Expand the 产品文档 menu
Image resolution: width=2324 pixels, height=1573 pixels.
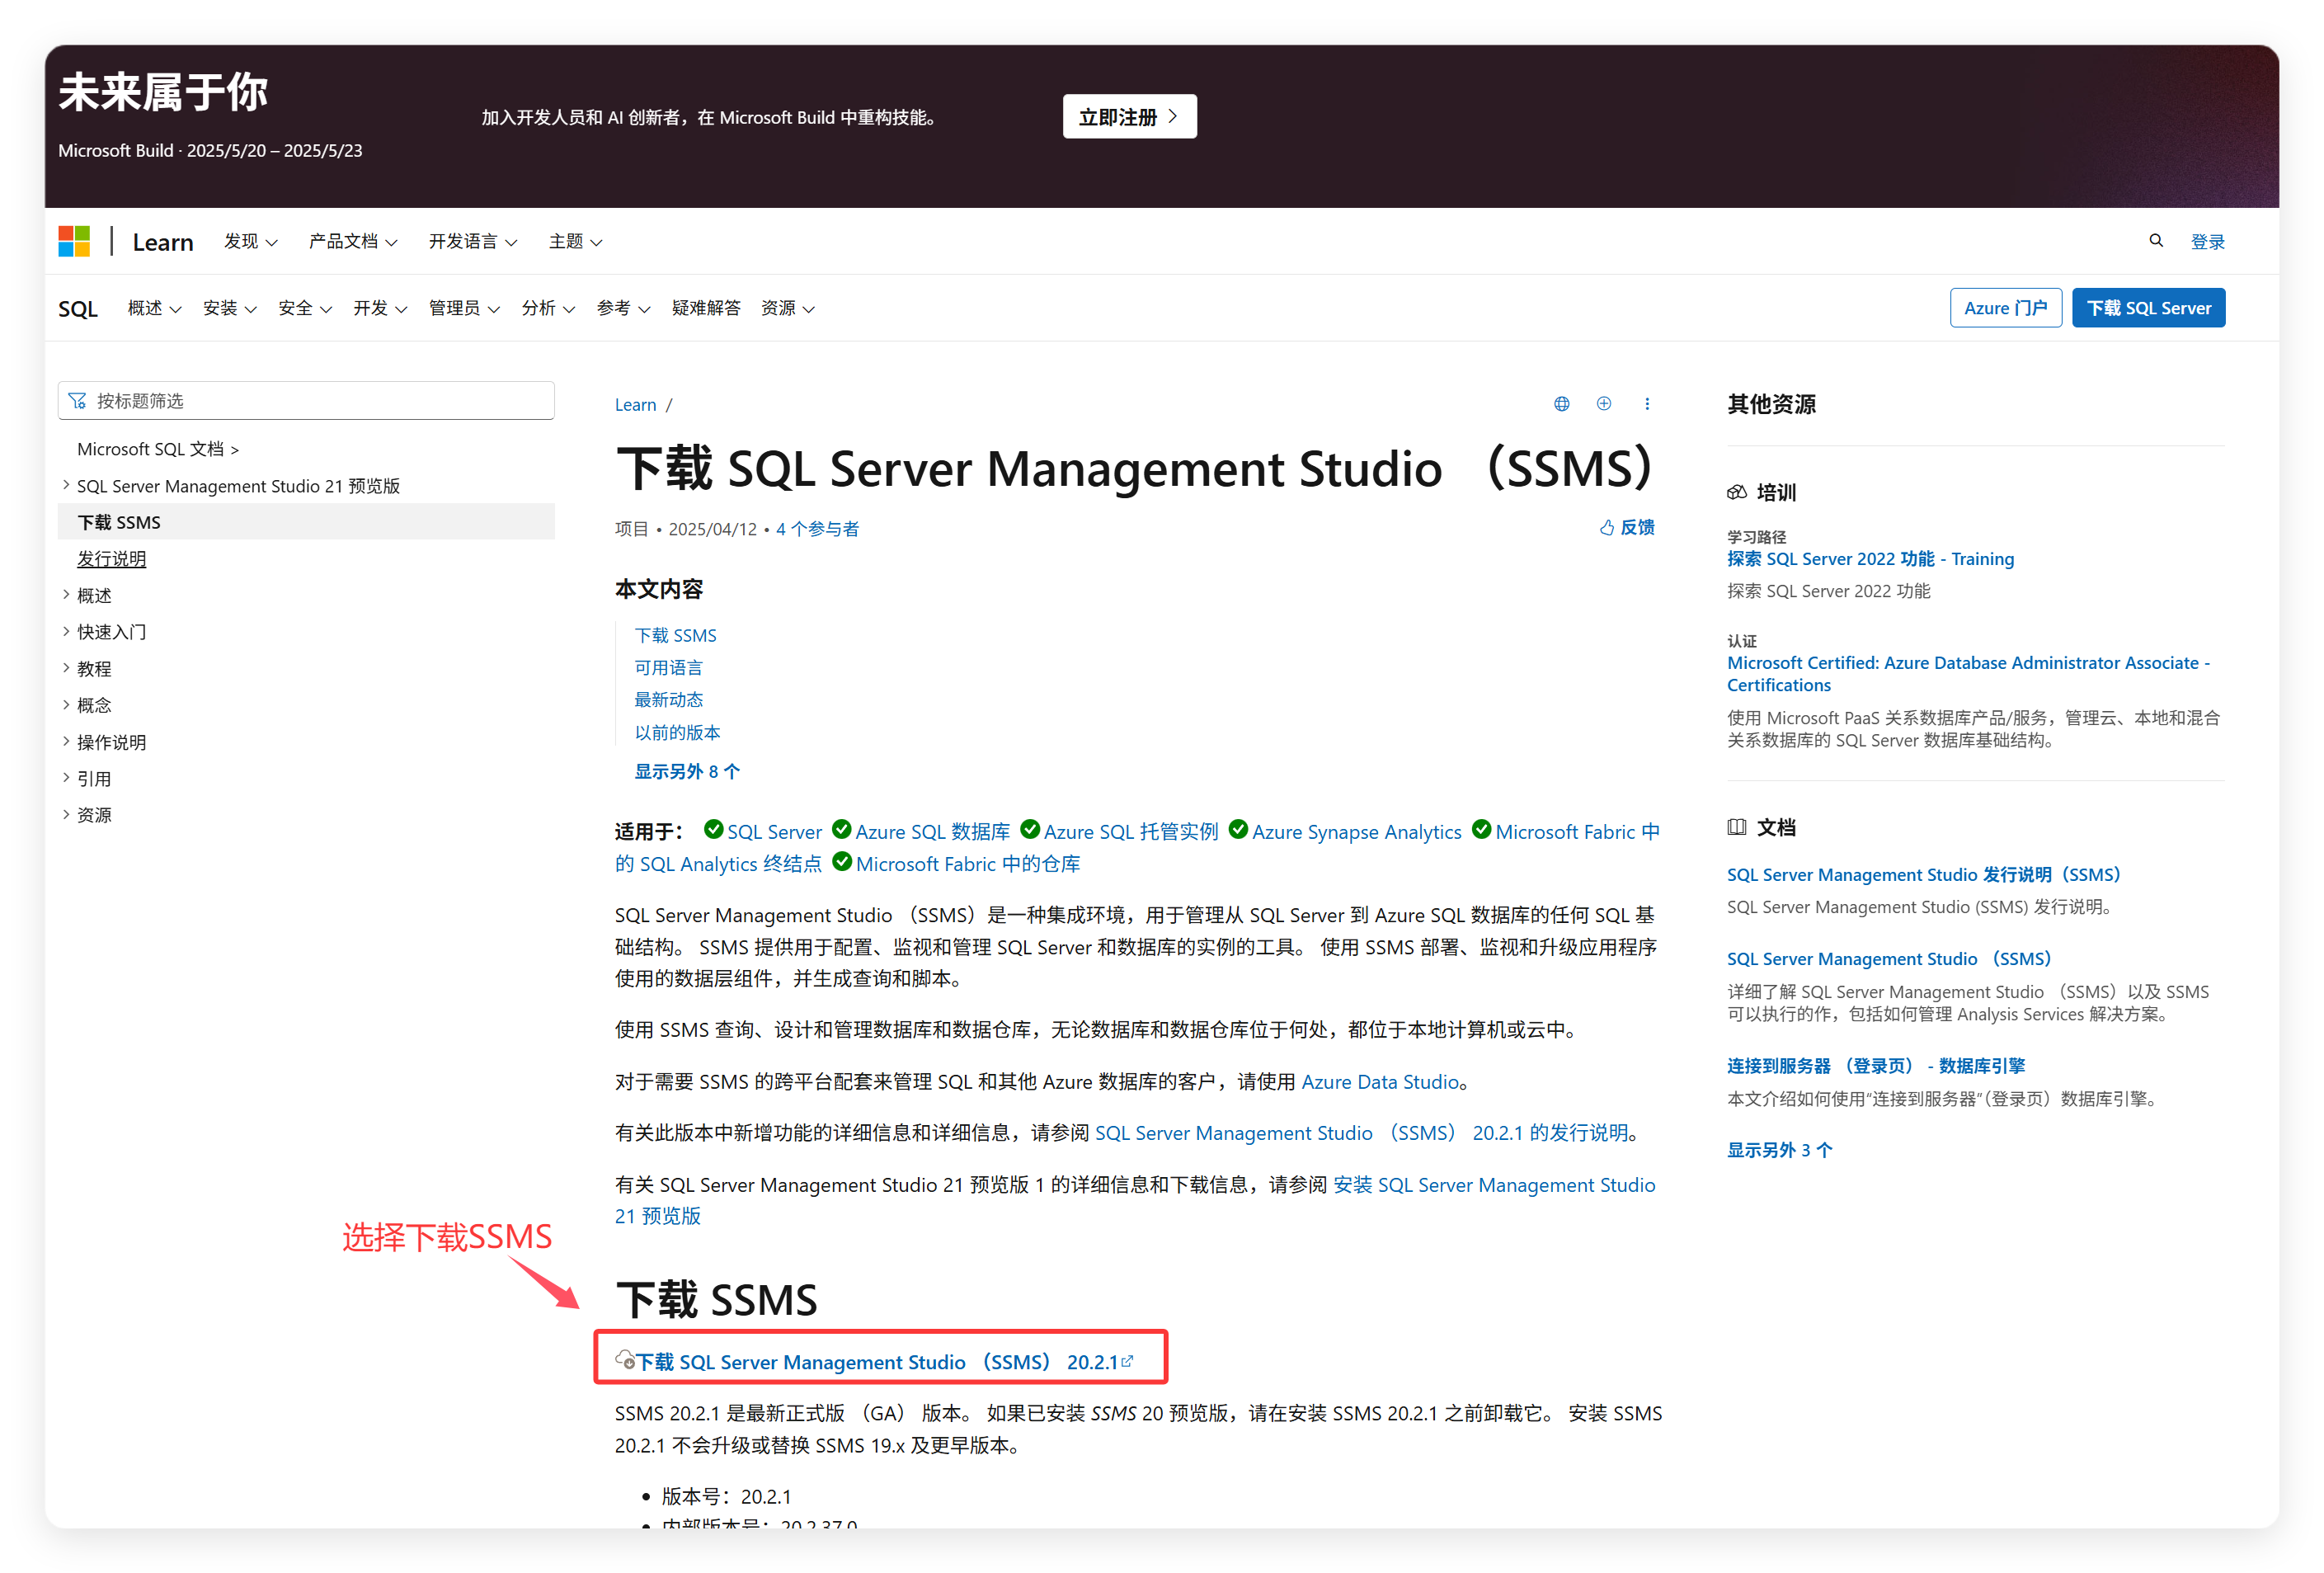coord(353,241)
